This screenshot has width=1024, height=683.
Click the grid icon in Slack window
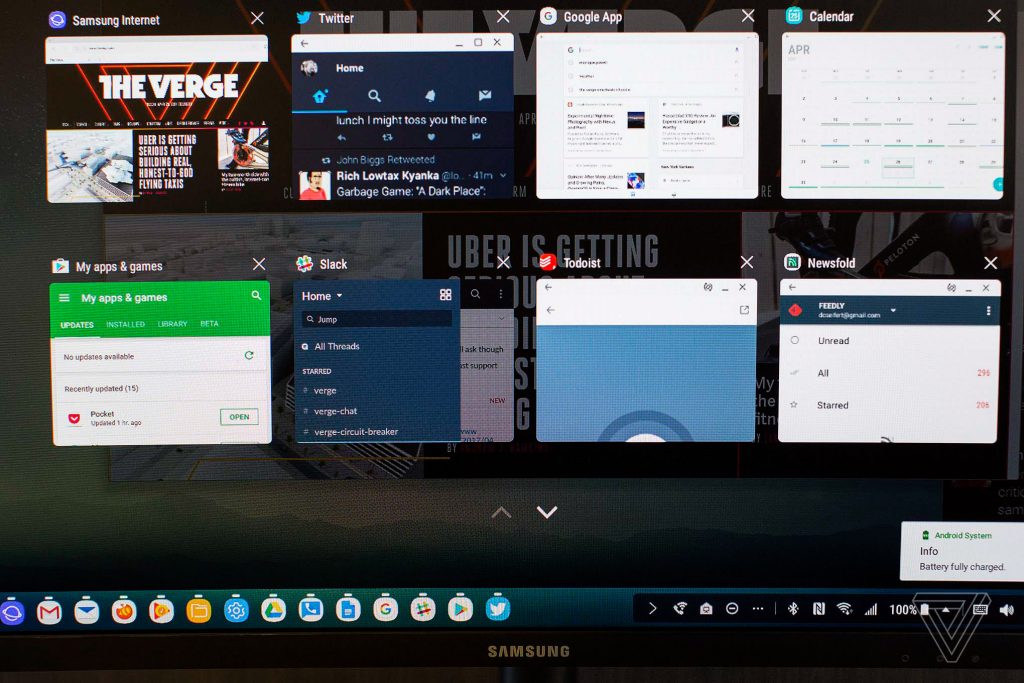click(445, 295)
